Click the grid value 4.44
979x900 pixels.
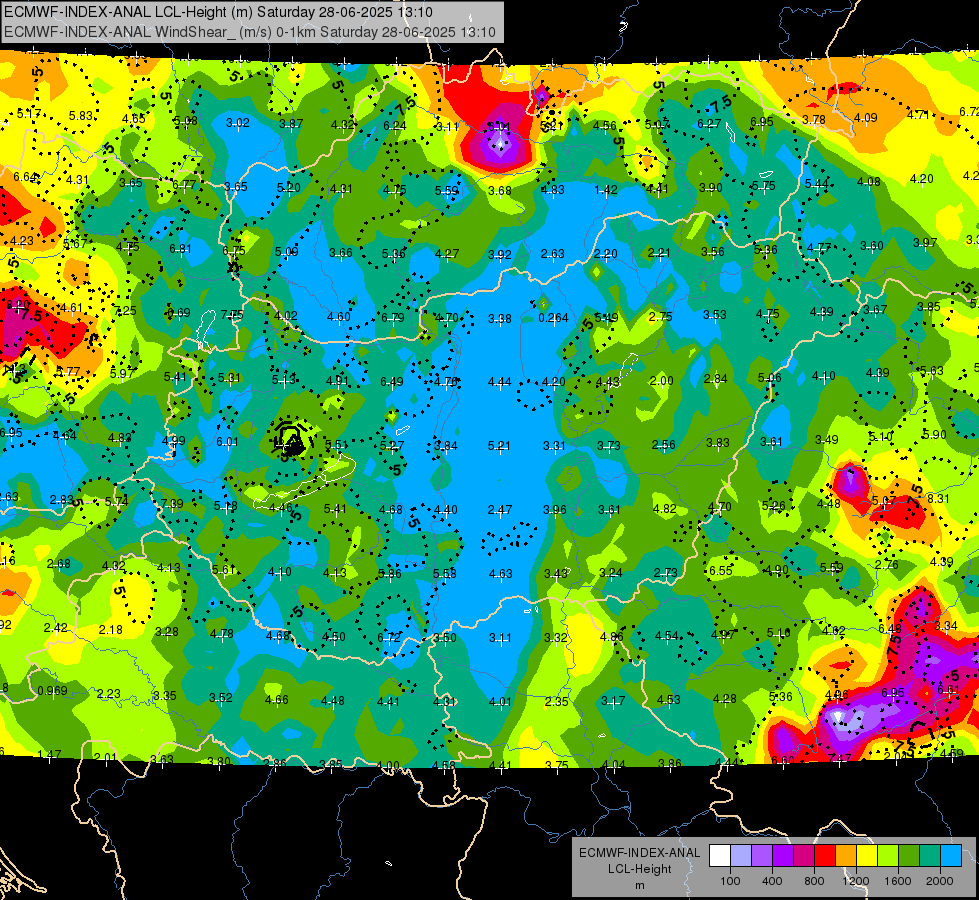pos(499,382)
